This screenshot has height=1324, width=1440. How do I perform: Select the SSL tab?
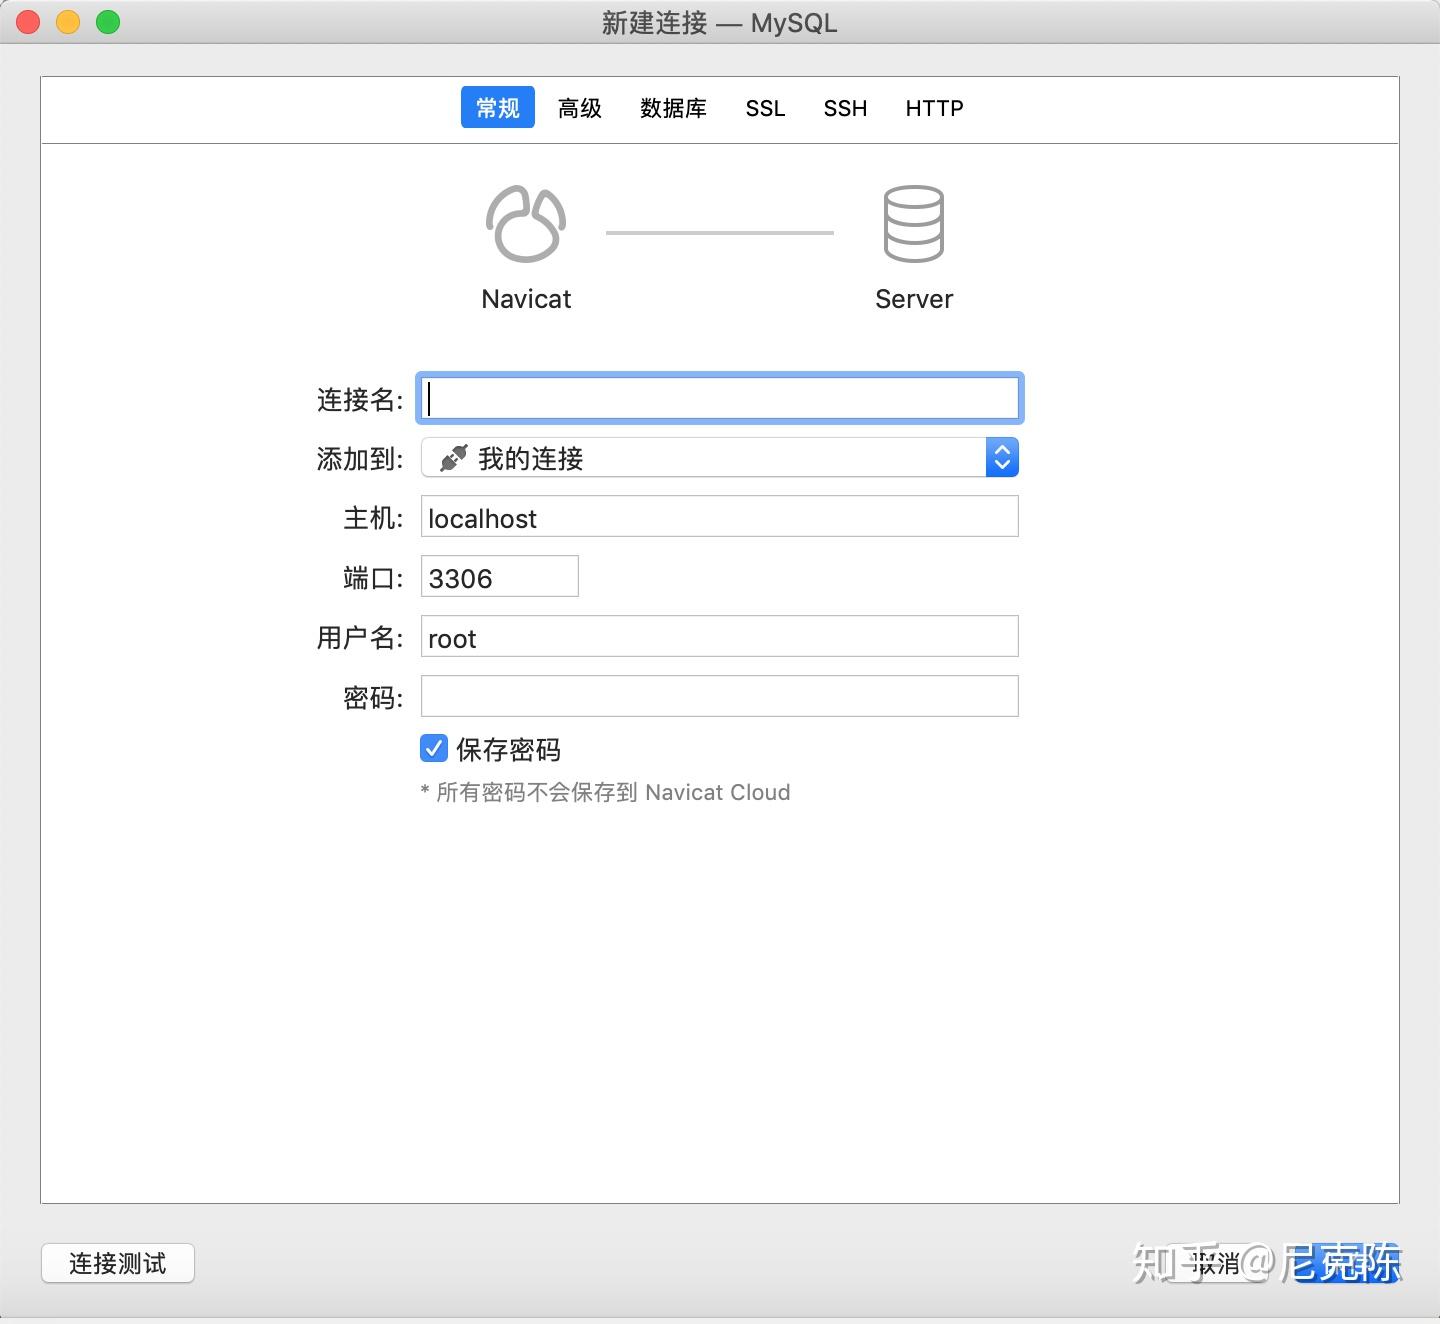point(765,107)
